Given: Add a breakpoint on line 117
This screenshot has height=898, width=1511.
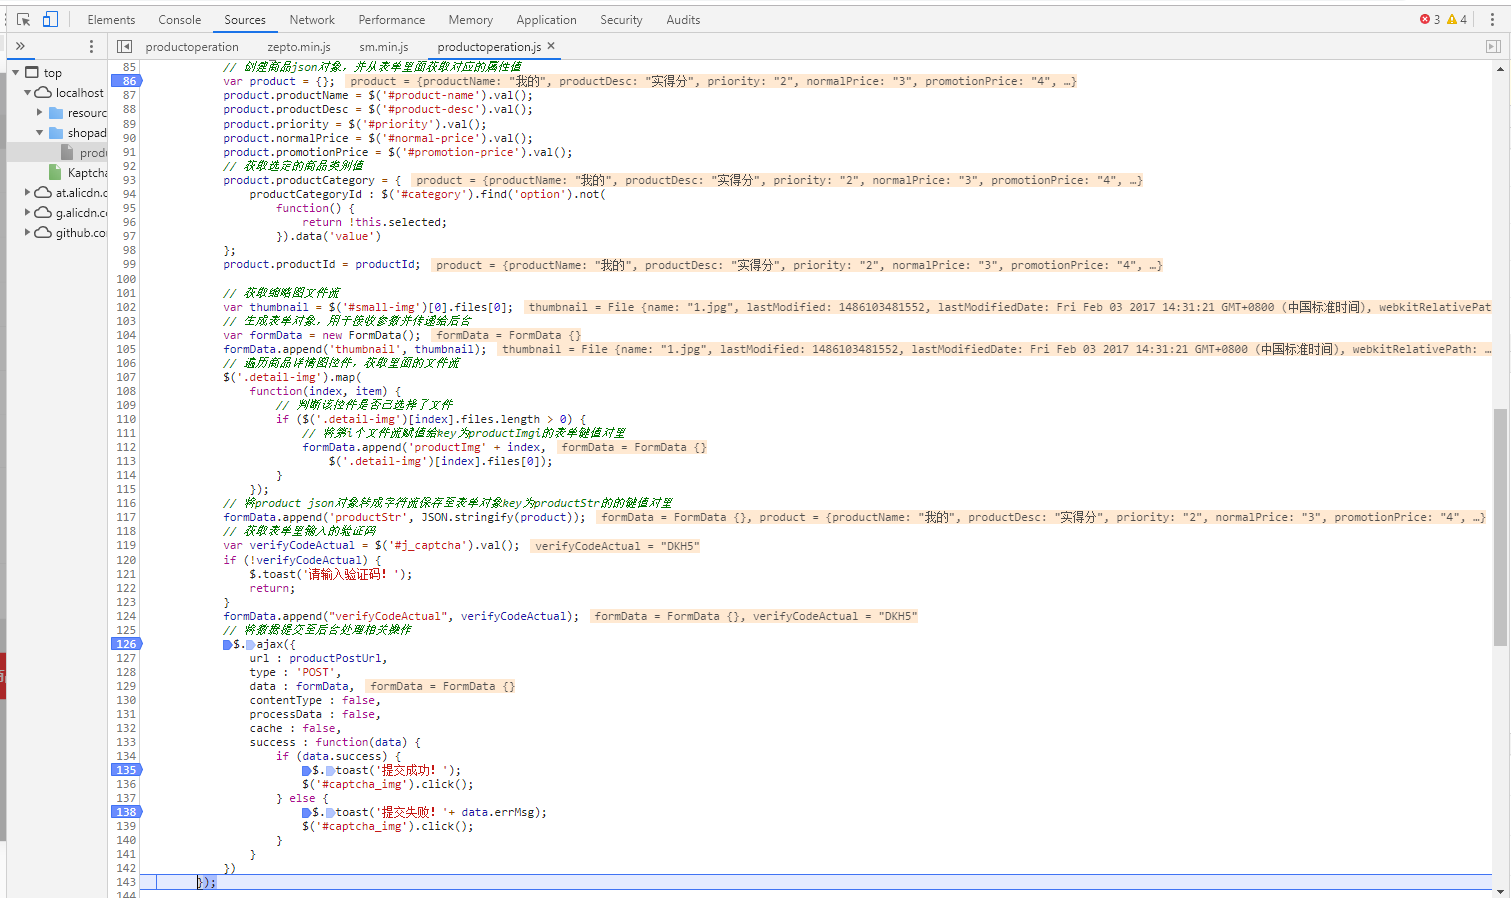Looking at the screenshot, I should tap(126, 517).
